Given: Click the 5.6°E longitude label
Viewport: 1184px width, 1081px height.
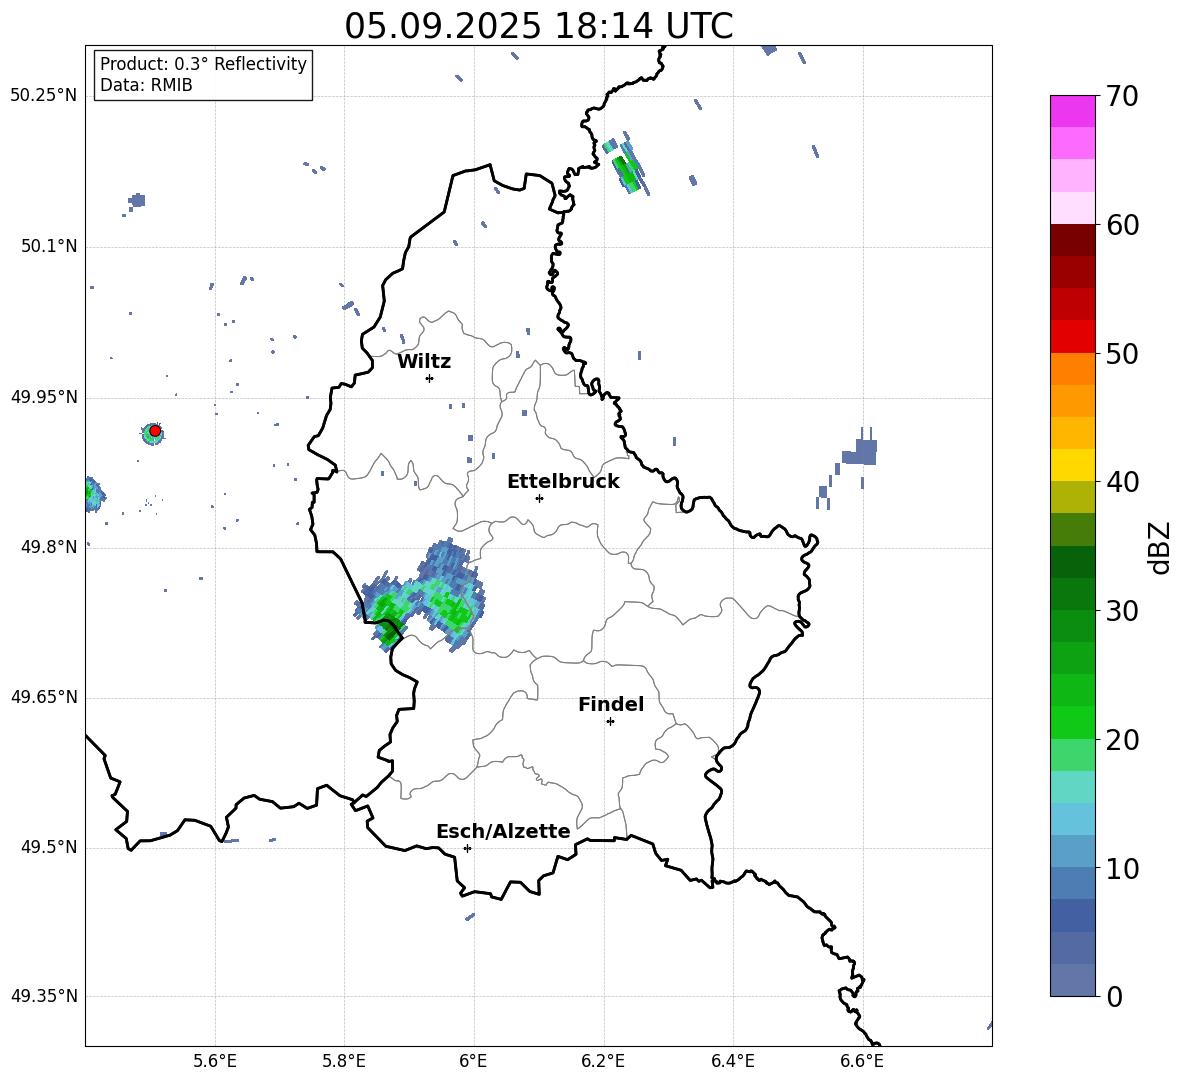Looking at the screenshot, I should (x=215, y=1061).
